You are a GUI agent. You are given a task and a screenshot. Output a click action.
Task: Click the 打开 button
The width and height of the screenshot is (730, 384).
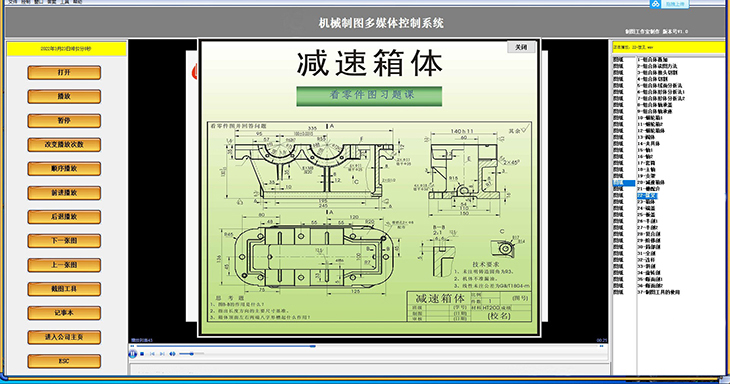tap(64, 73)
